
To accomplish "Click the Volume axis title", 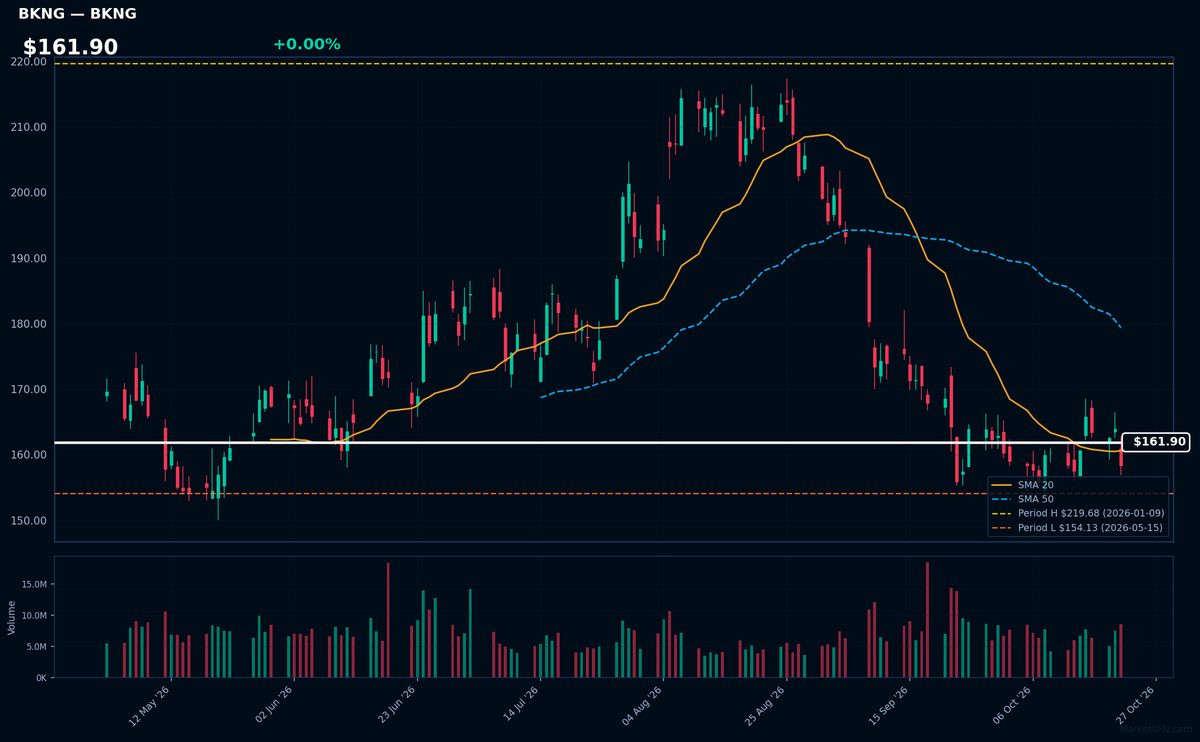I will tap(12, 617).
